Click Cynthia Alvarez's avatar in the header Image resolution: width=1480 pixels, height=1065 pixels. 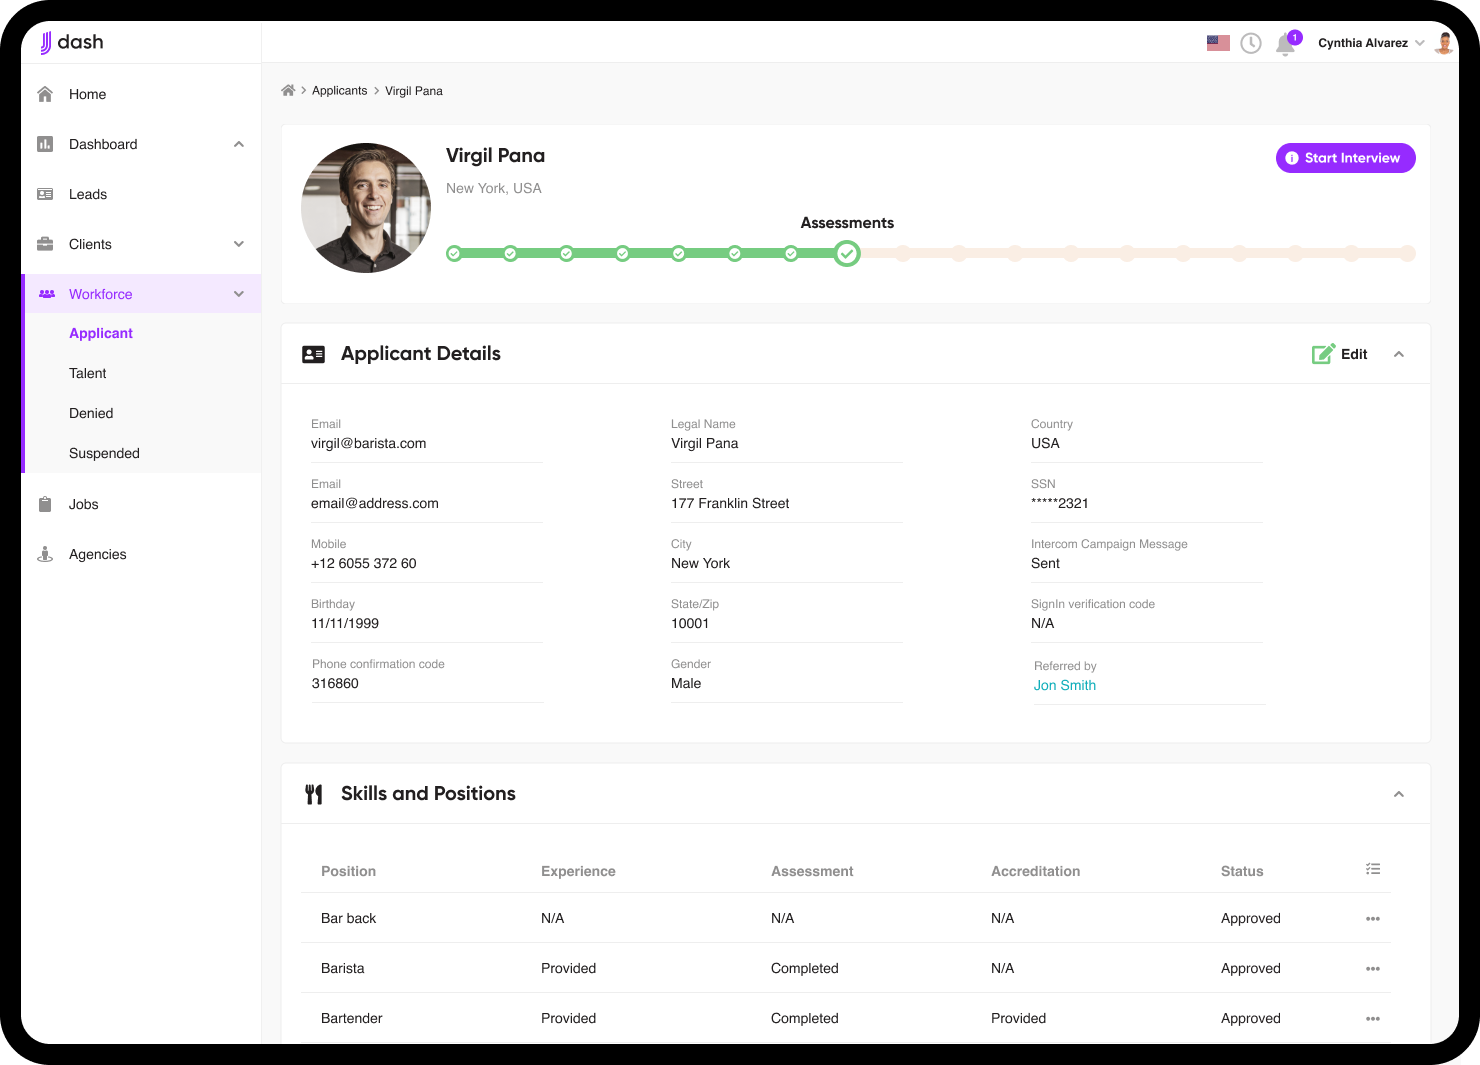1444,43
